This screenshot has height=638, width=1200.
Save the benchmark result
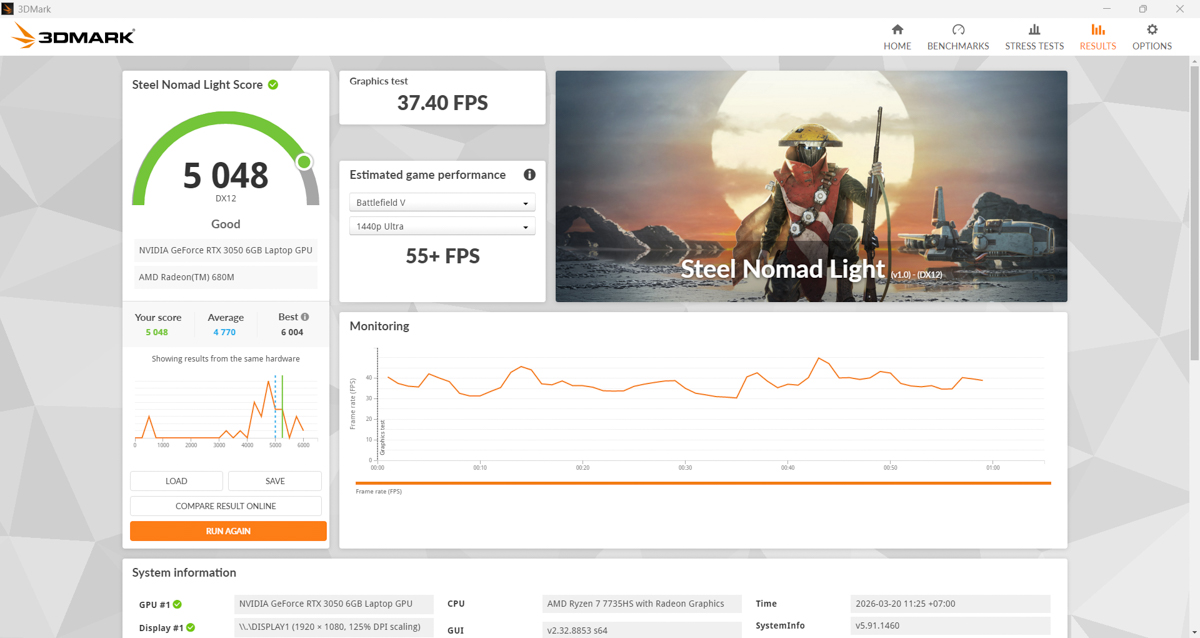coord(274,480)
